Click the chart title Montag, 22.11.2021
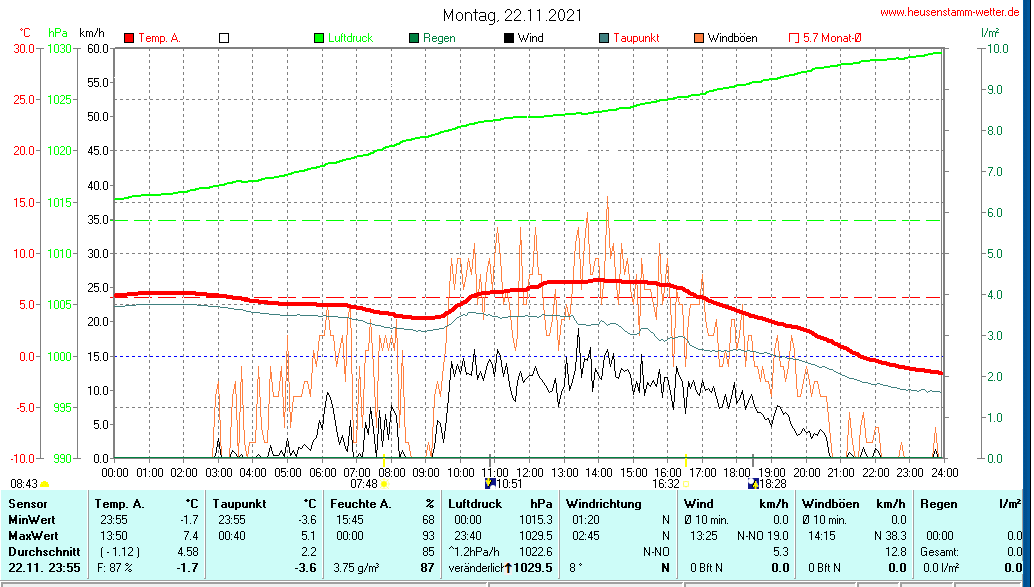The image size is (1034, 587). [x=513, y=16]
